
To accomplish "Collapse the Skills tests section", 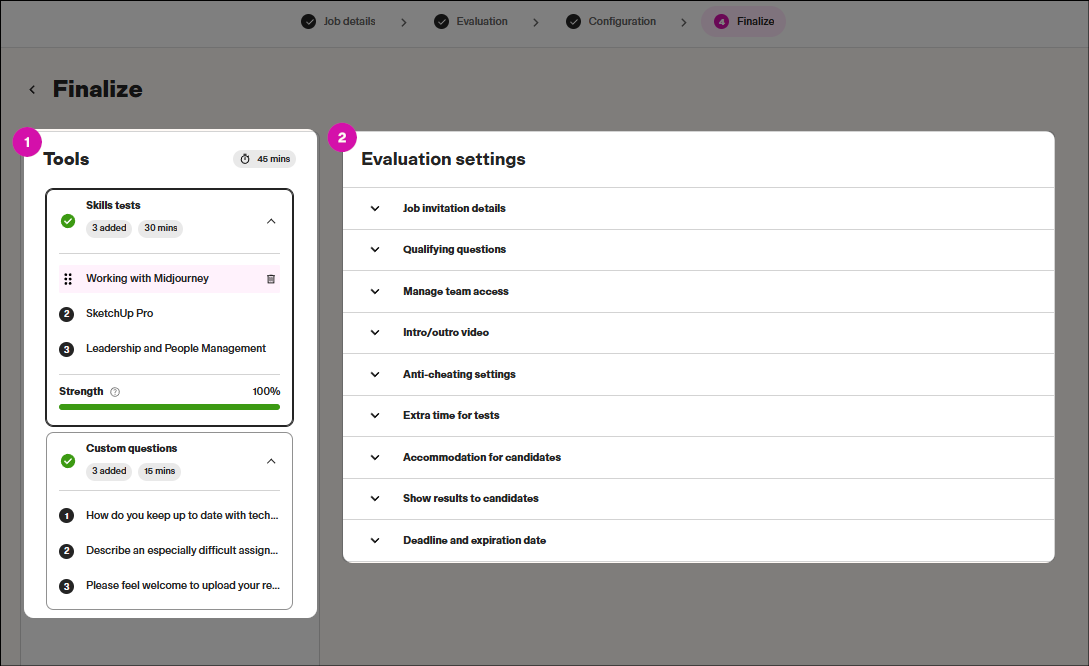I will coord(271,221).
